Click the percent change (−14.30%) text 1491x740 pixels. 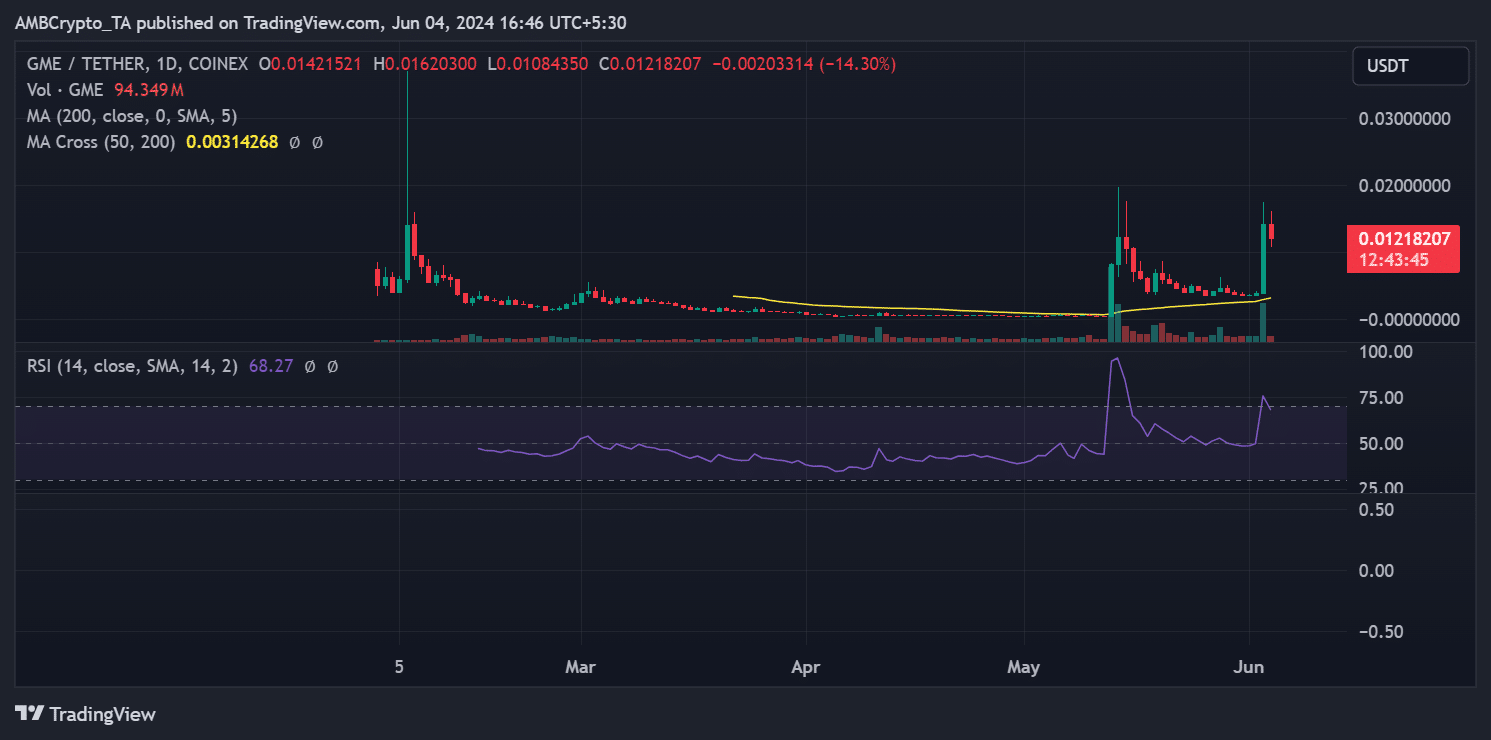857,64
